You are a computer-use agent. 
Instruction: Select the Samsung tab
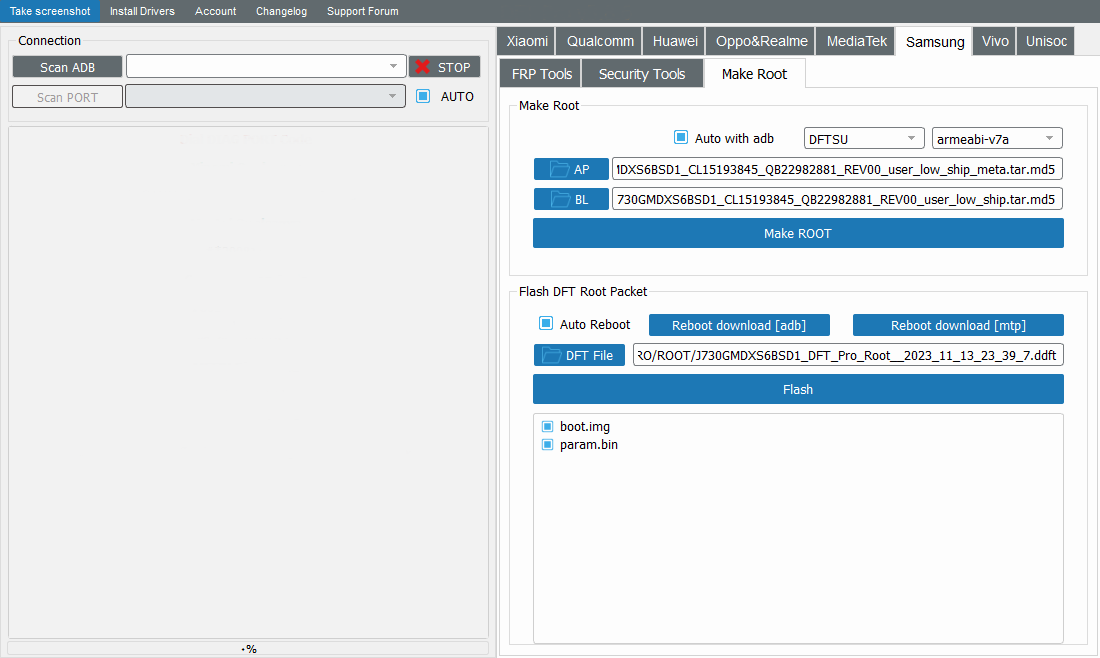[934, 41]
